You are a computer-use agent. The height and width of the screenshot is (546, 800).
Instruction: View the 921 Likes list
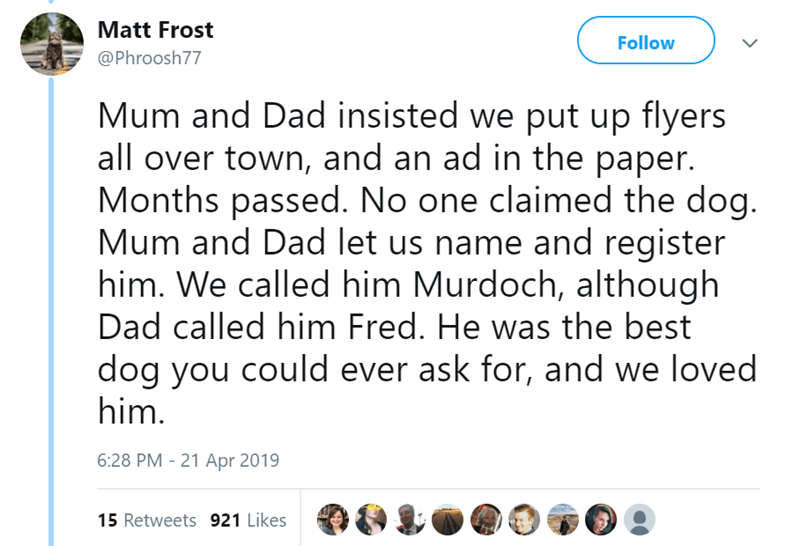(249, 520)
